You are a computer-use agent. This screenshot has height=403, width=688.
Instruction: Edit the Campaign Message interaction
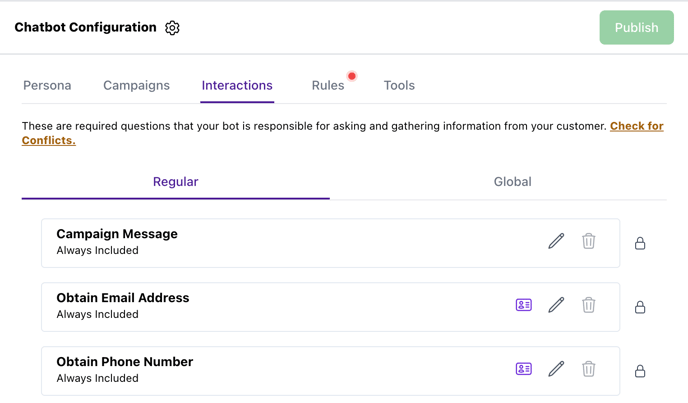click(556, 241)
